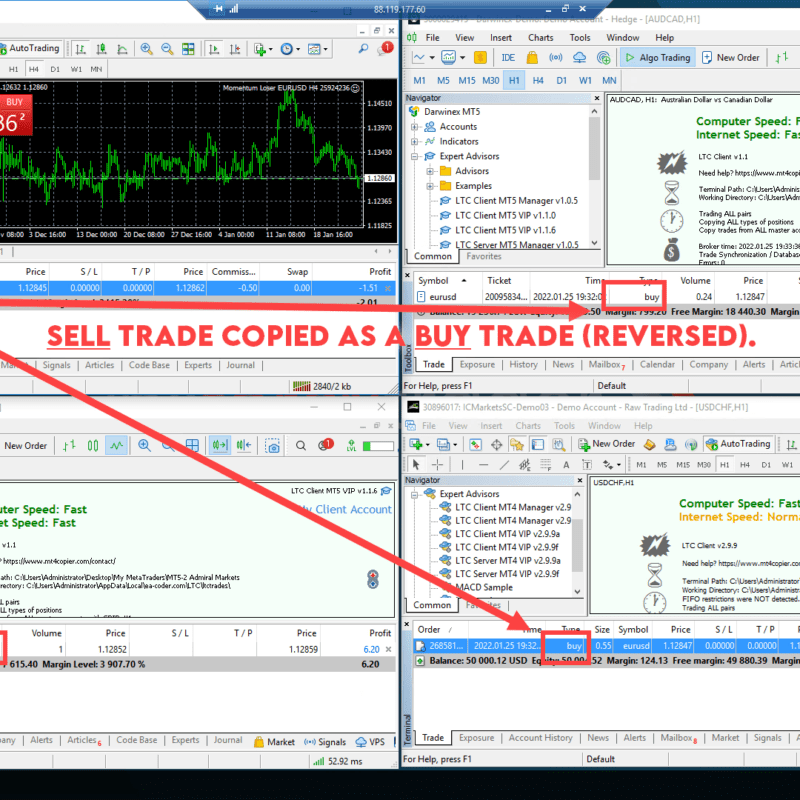
Task: Collapse Expert Advisors node in Darwinex Navigator
Action: tap(414, 157)
